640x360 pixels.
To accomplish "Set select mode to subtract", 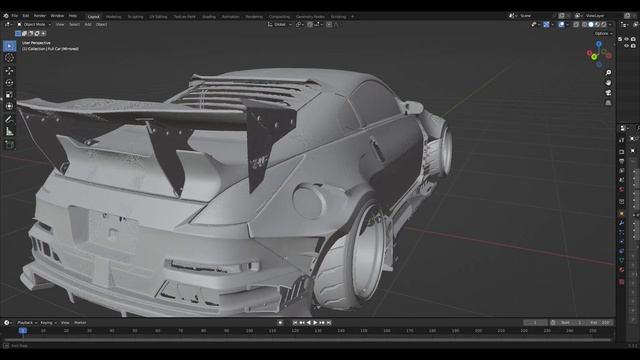I will (x=31, y=33).
